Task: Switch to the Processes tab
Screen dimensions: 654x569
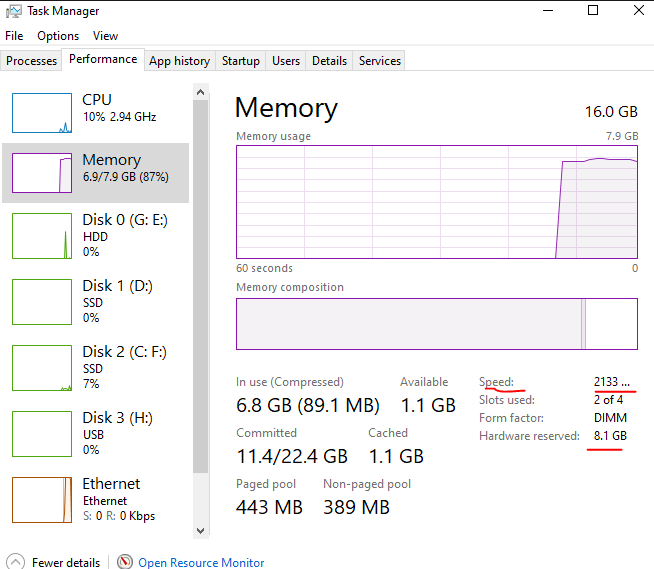Action: click(31, 61)
